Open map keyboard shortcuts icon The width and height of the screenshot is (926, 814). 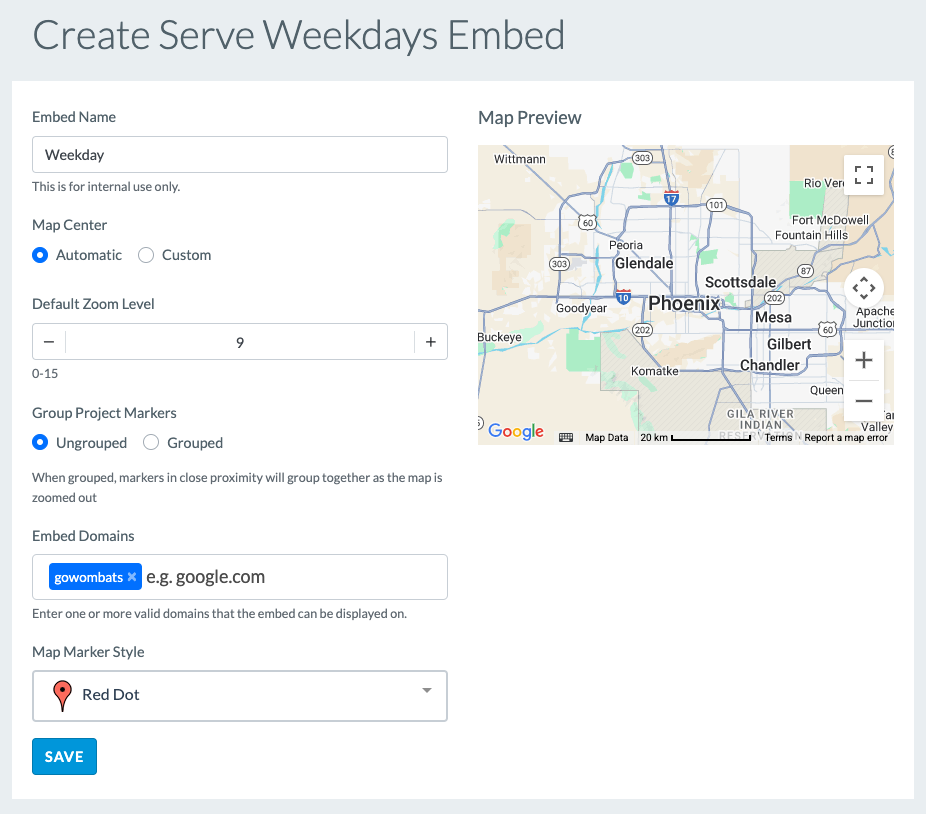click(566, 437)
